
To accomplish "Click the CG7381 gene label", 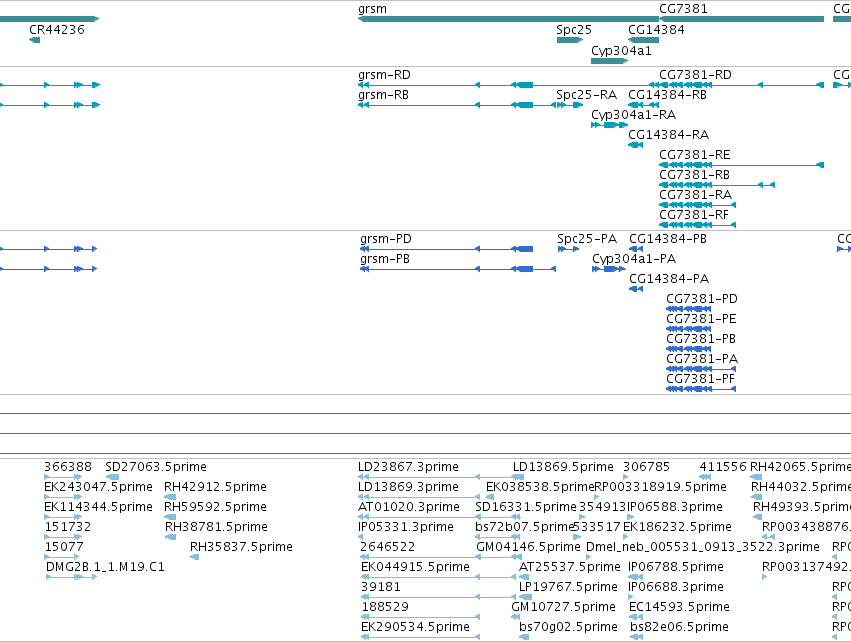I will coord(683,9).
